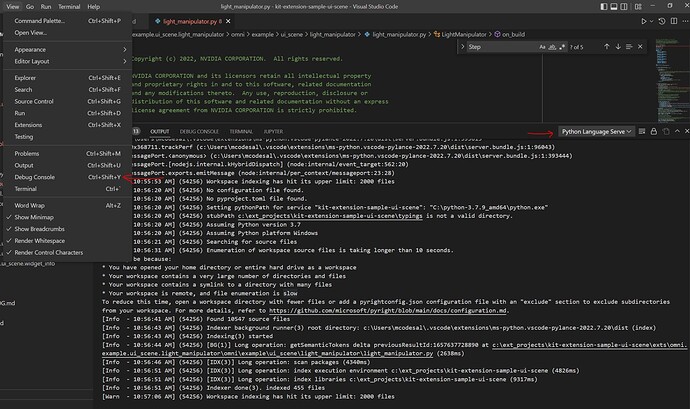Switch to the DEBUG CONSOLE panel tab
The height and width of the screenshot is (409, 690).
click(199, 132)
